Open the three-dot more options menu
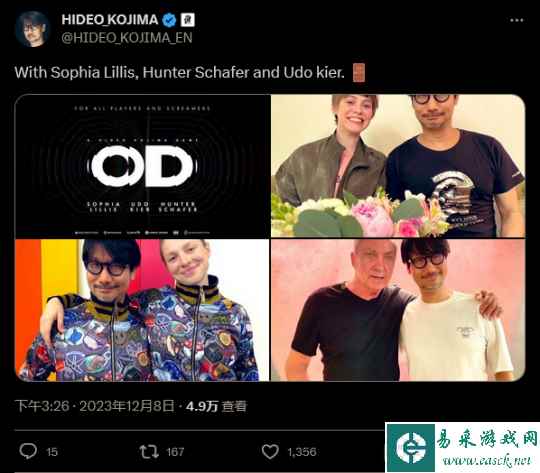 (x=517, y=20)
